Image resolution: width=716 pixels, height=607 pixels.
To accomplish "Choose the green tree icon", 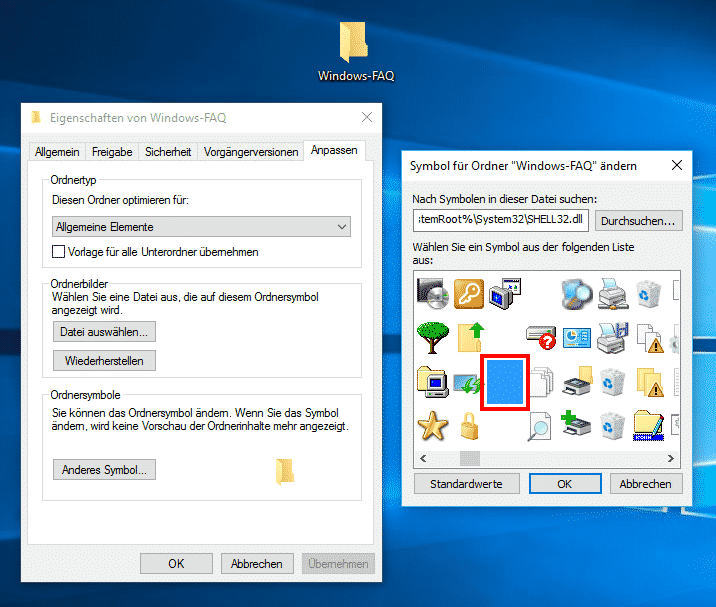I will [x=432, y=338].
